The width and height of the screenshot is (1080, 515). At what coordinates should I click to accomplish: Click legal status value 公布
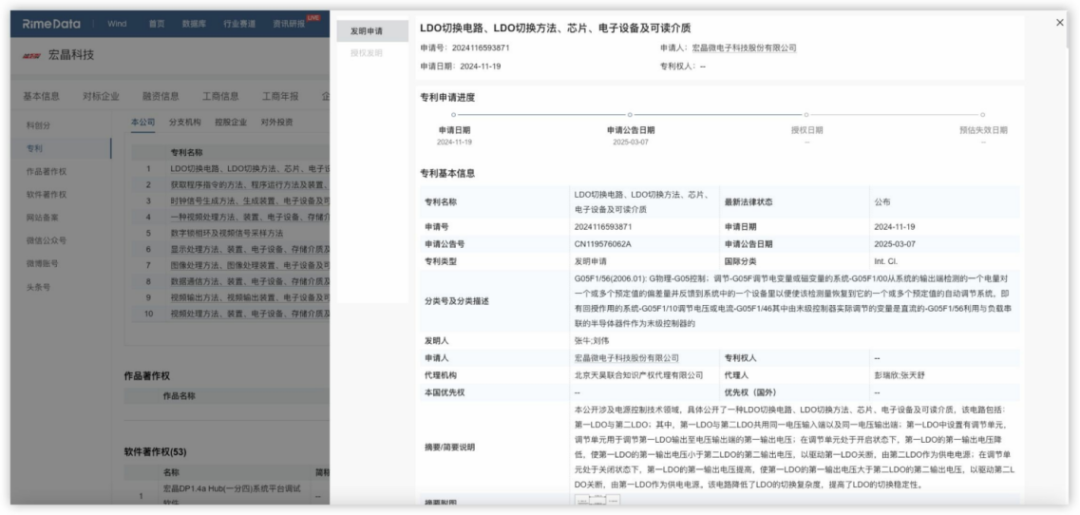(x=882, y=202)
